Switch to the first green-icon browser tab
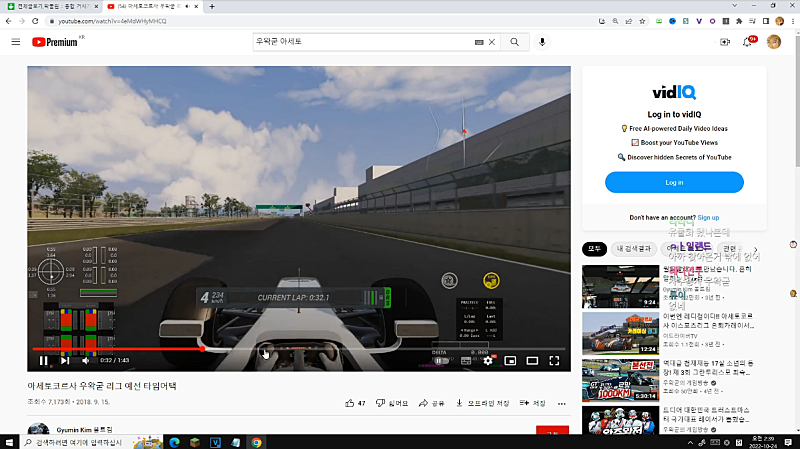 click(51, 7)
